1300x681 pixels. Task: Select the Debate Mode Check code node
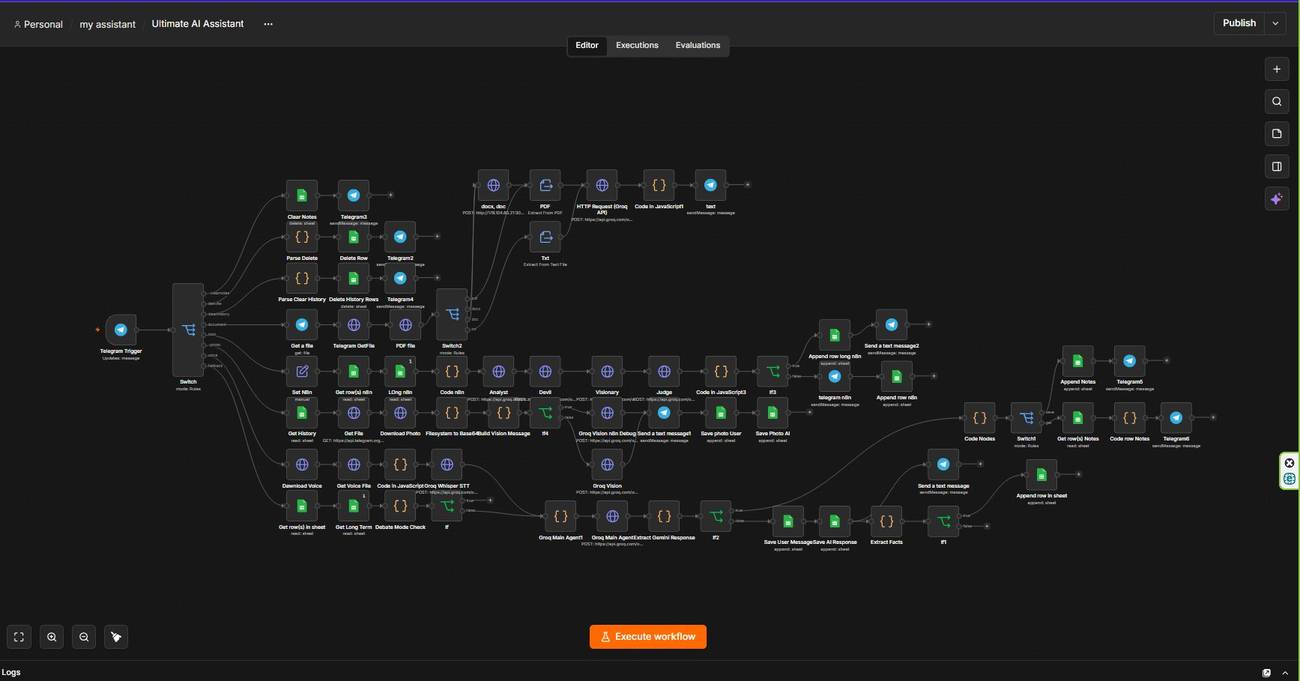point(400,505)
